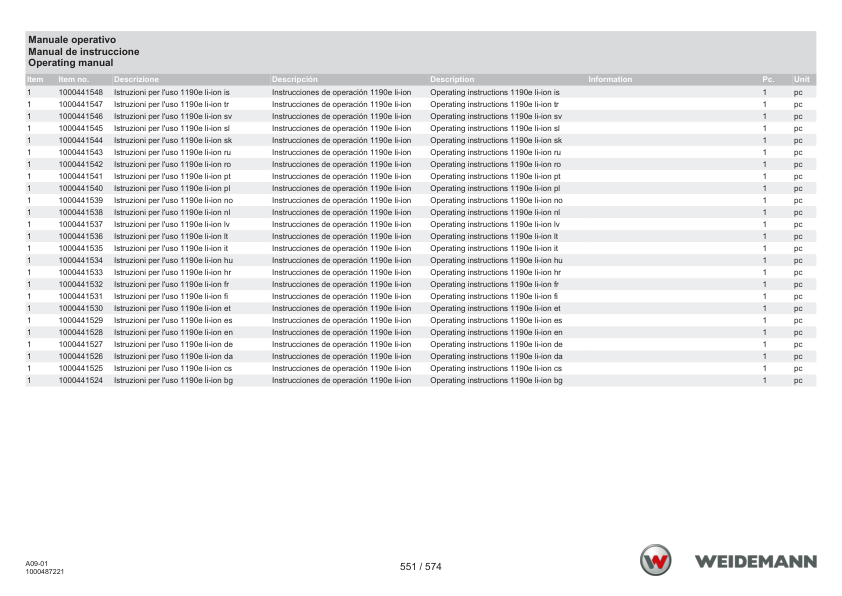Select item number 1000441544
Screen dimensions: 842x596
coord(81,140)
